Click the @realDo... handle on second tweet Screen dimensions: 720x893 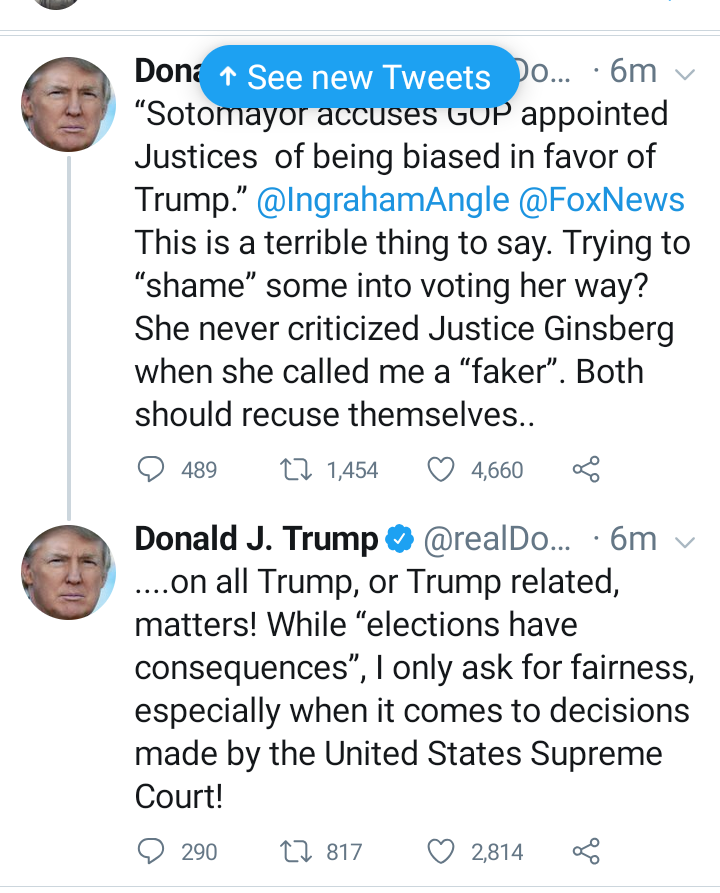pos(498,539)
